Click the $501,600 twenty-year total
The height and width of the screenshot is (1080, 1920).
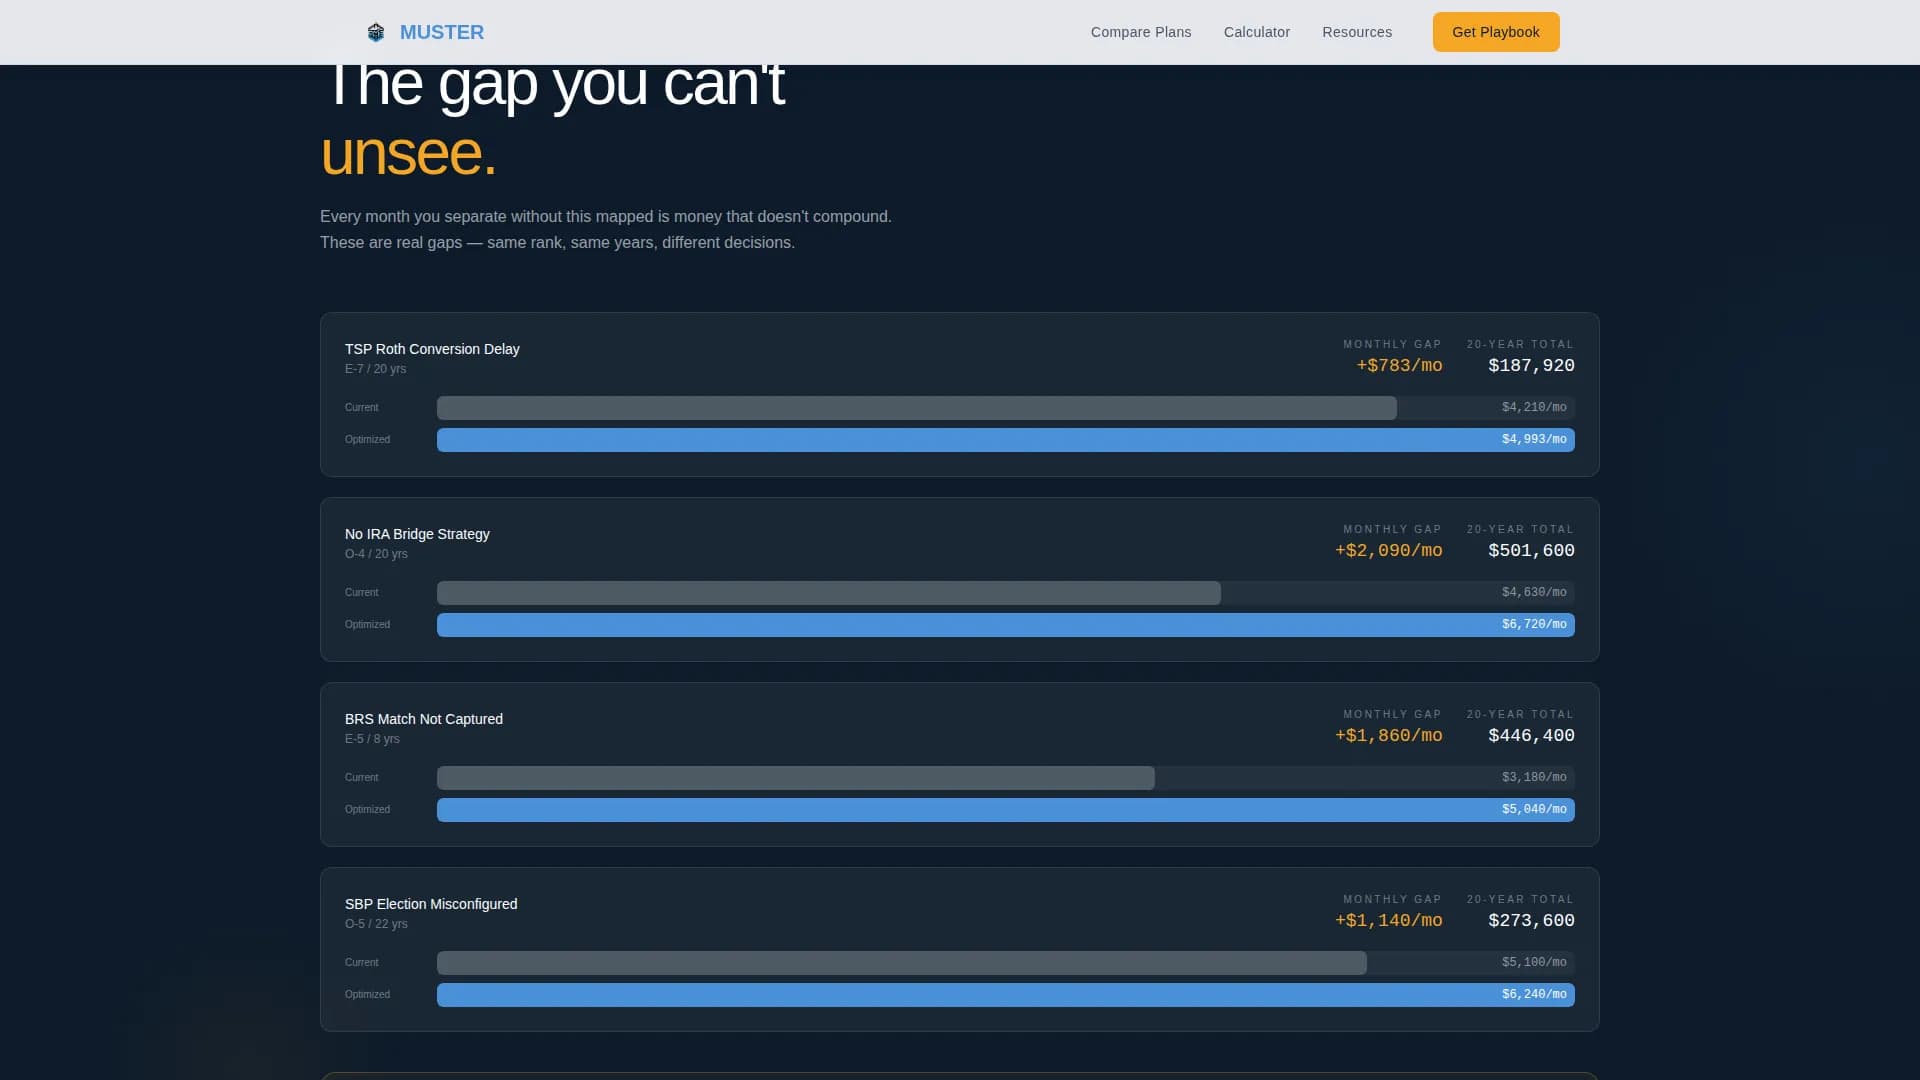(1531, 551)
